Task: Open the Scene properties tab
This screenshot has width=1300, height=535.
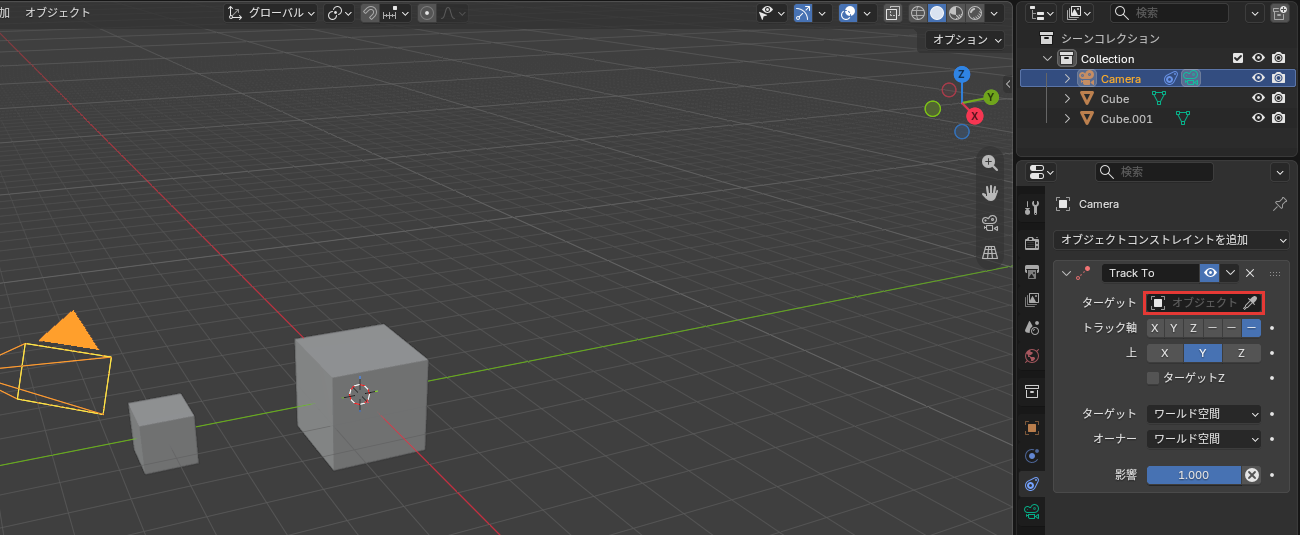Action: (x=1032, y=327)
